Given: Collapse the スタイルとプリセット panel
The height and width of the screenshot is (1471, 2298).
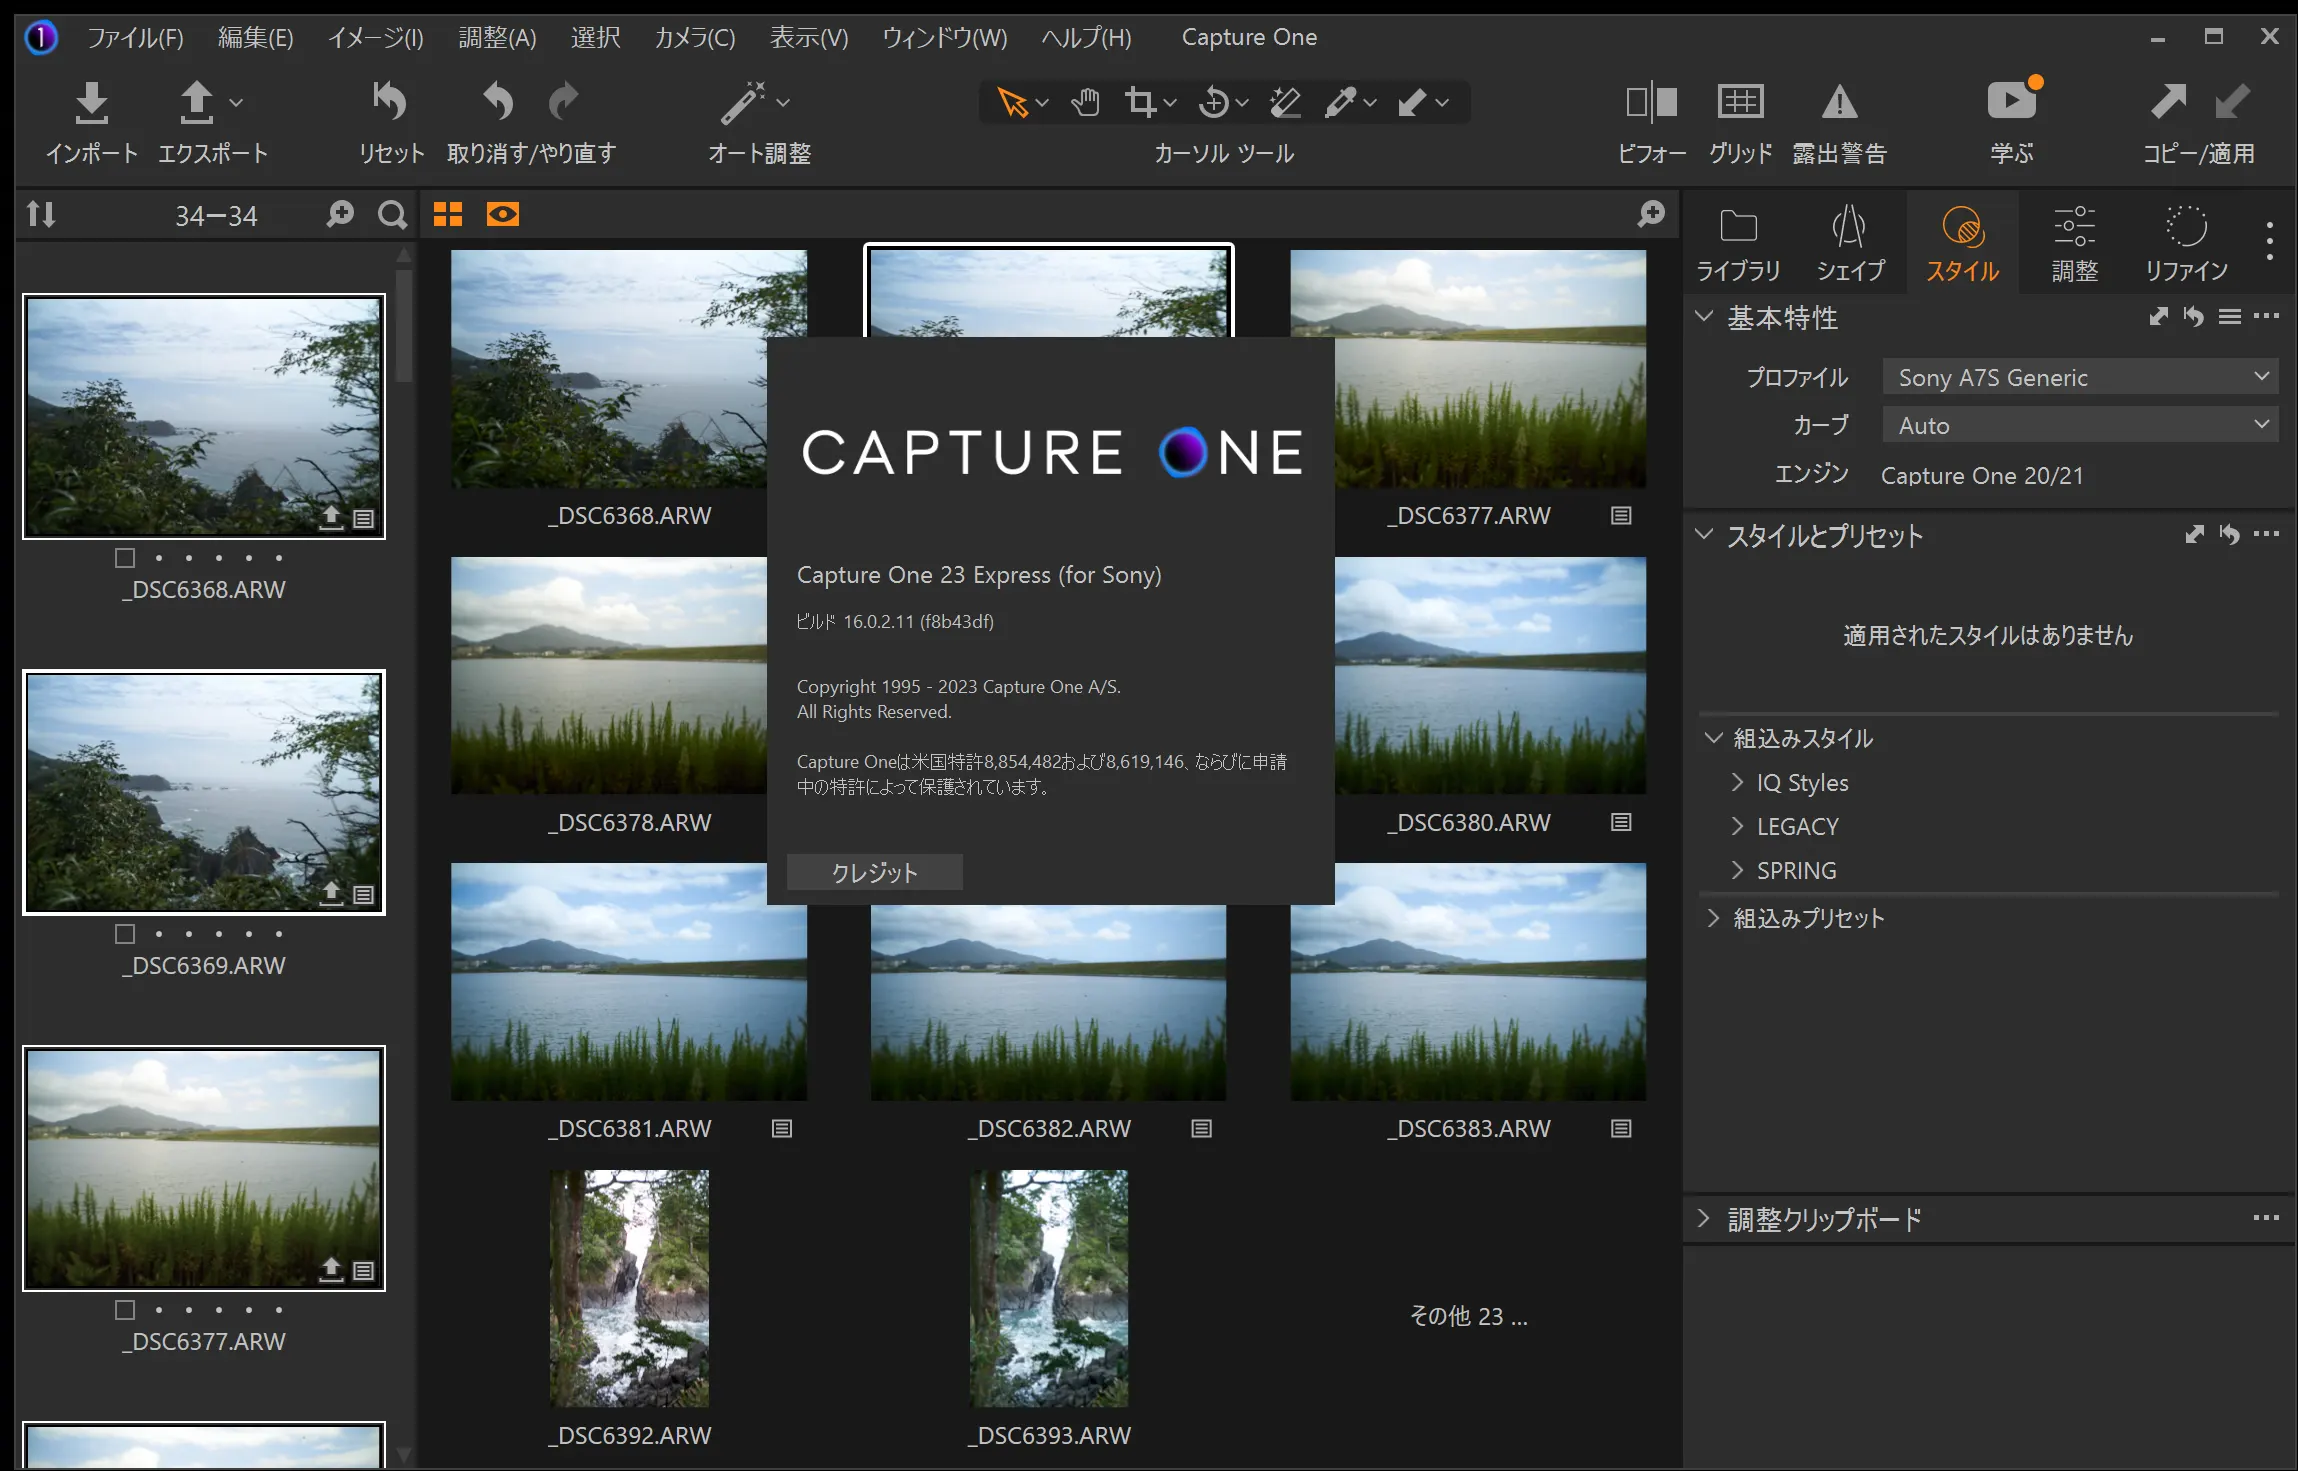Looking at the screenshot, I should [1704, 534].
